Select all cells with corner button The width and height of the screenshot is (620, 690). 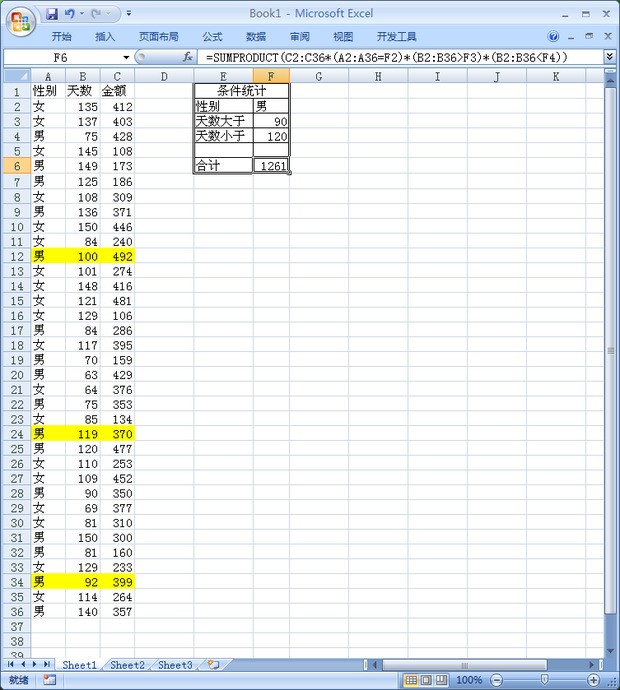pos(17,76)
